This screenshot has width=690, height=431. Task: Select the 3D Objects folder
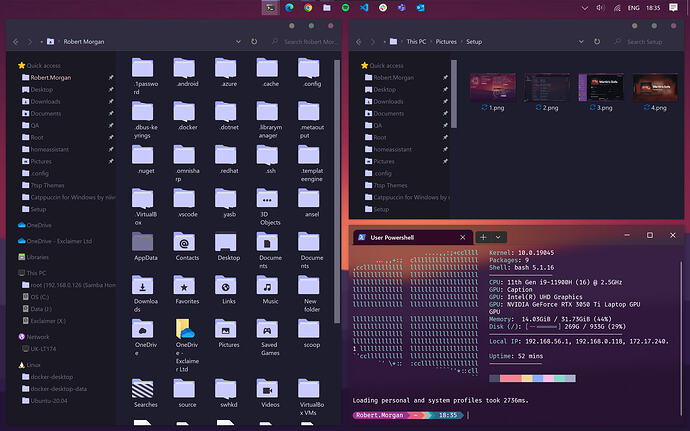268,207
